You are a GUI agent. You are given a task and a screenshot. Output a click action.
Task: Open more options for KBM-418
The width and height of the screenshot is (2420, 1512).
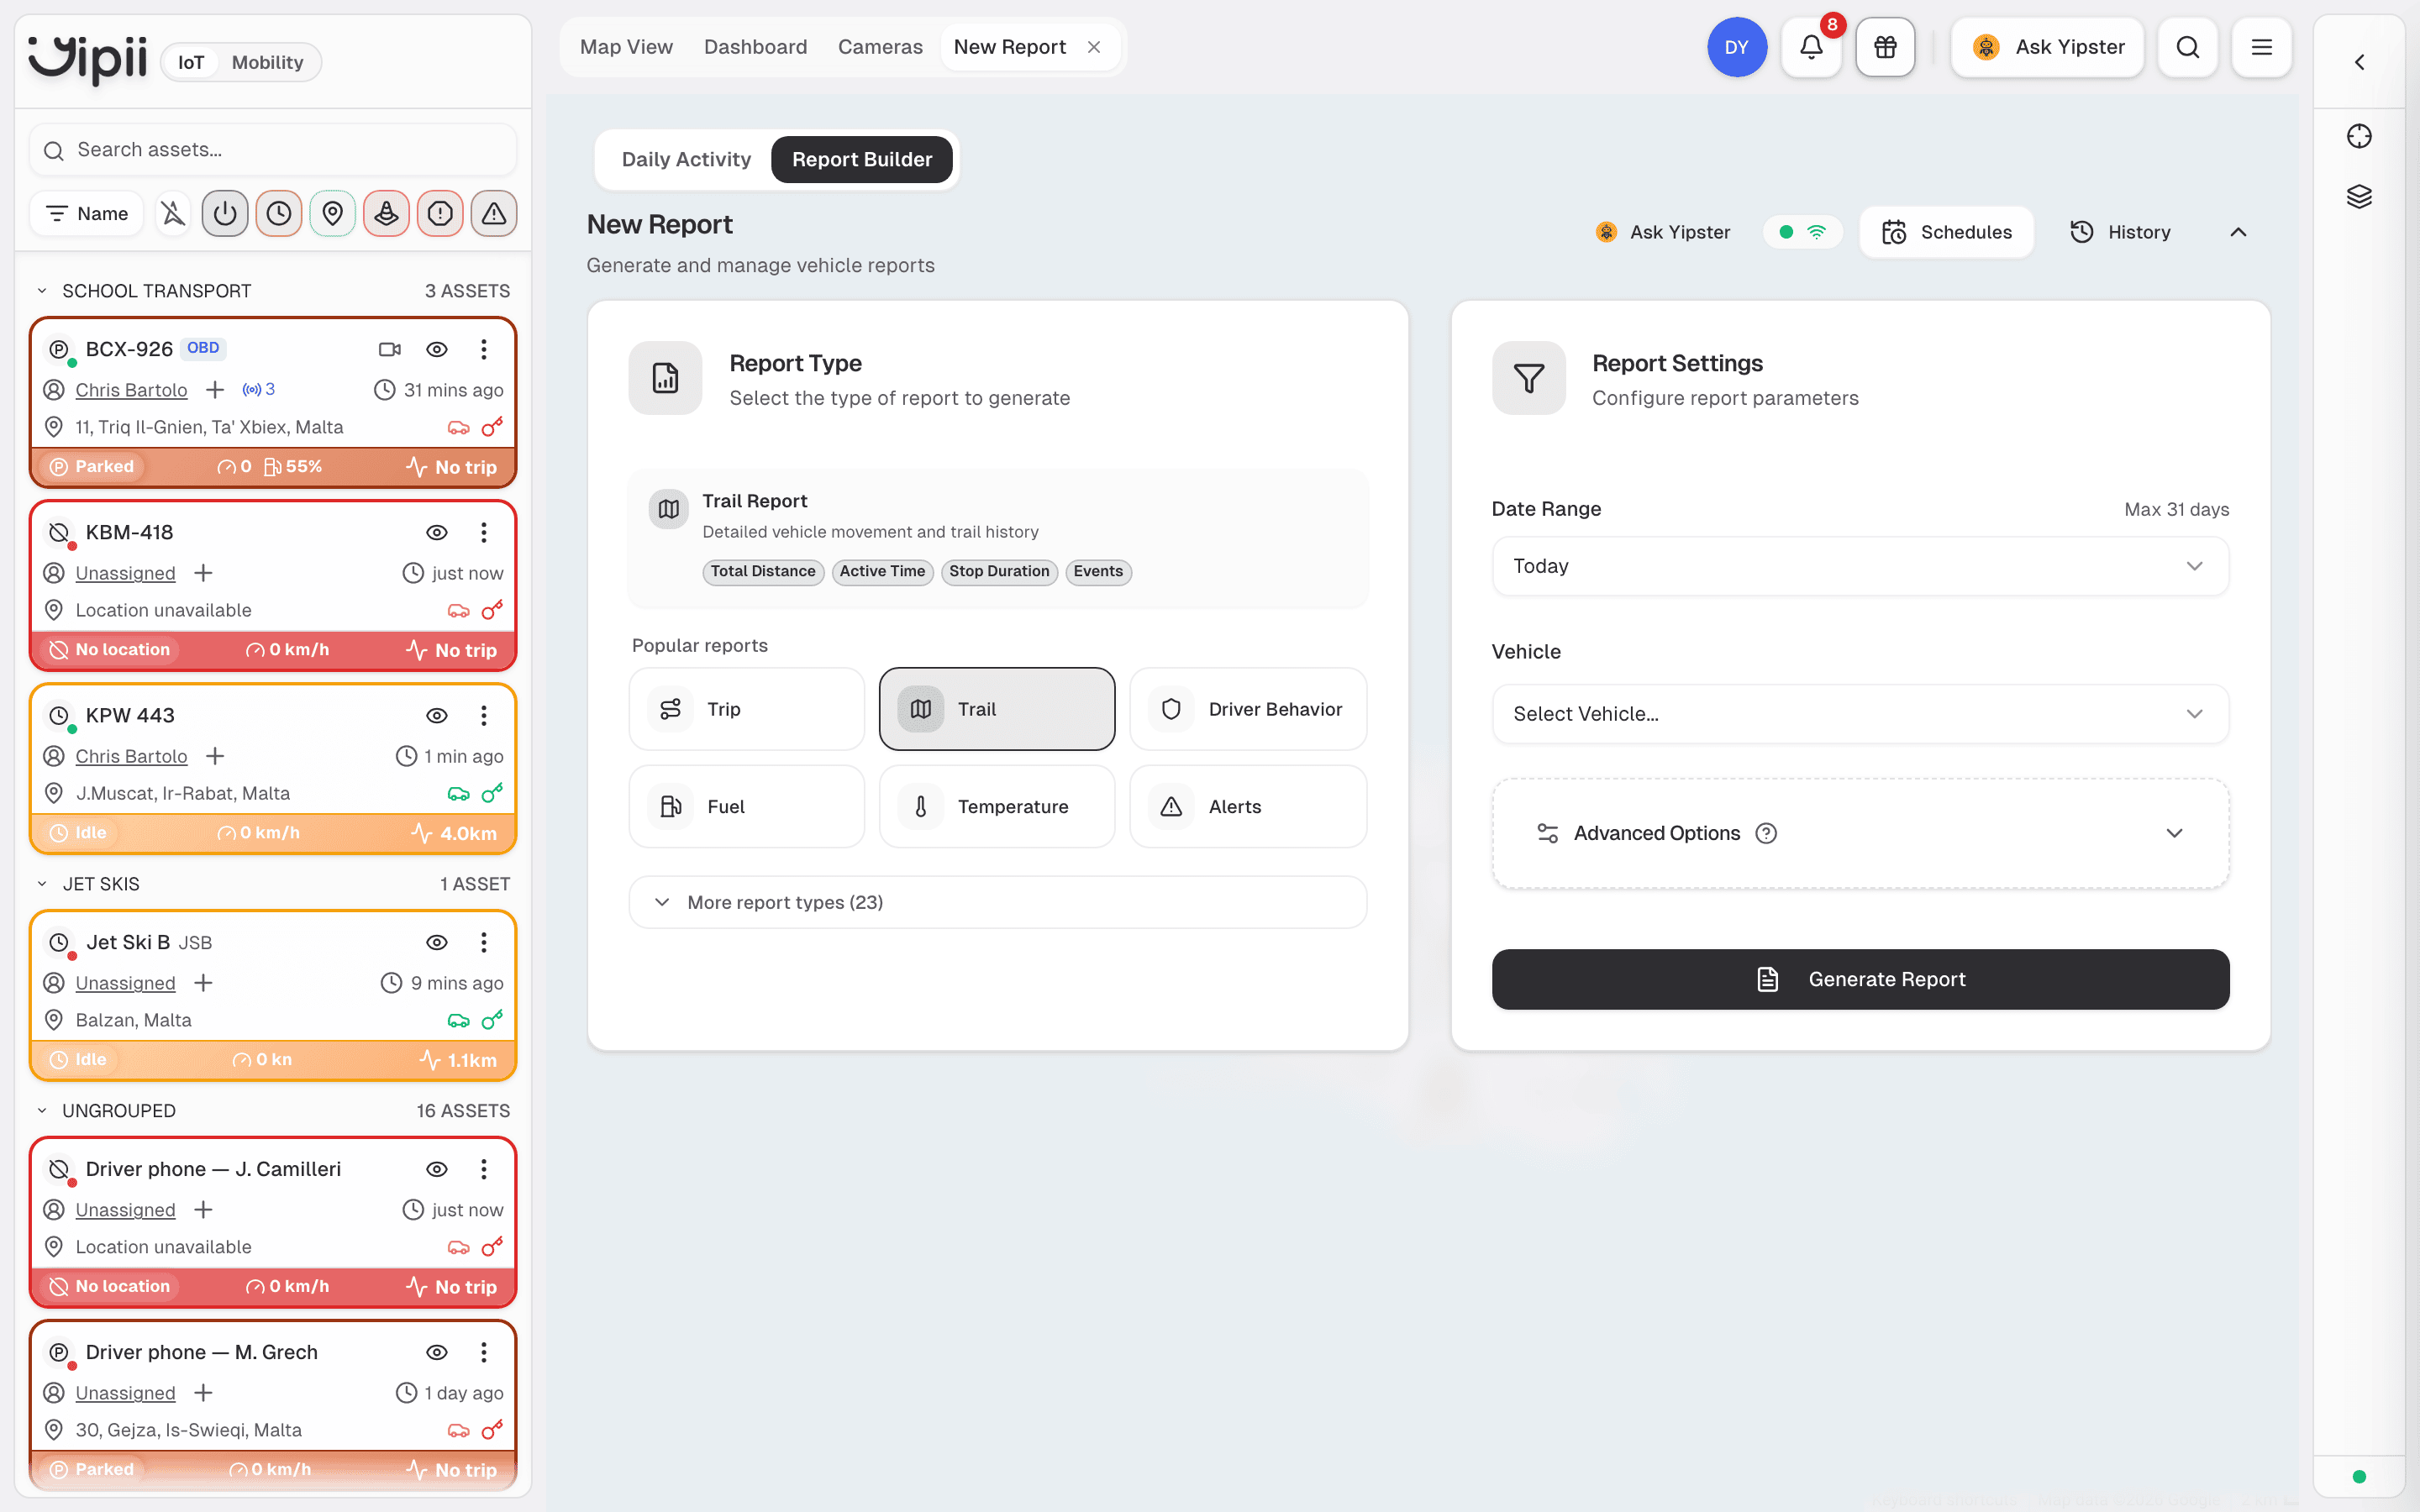(484, 532)
